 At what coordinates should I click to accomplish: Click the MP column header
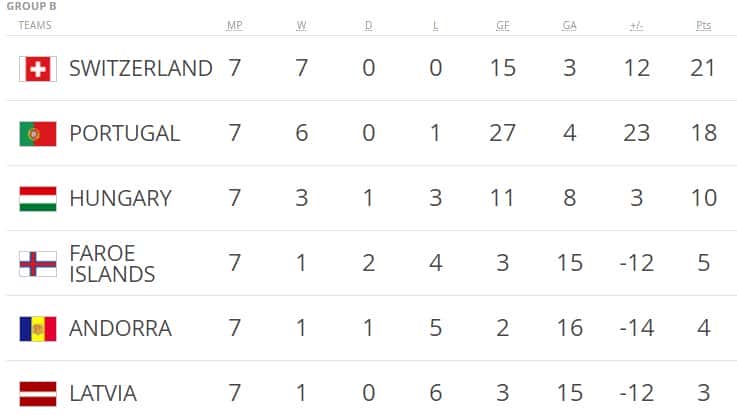235,25
